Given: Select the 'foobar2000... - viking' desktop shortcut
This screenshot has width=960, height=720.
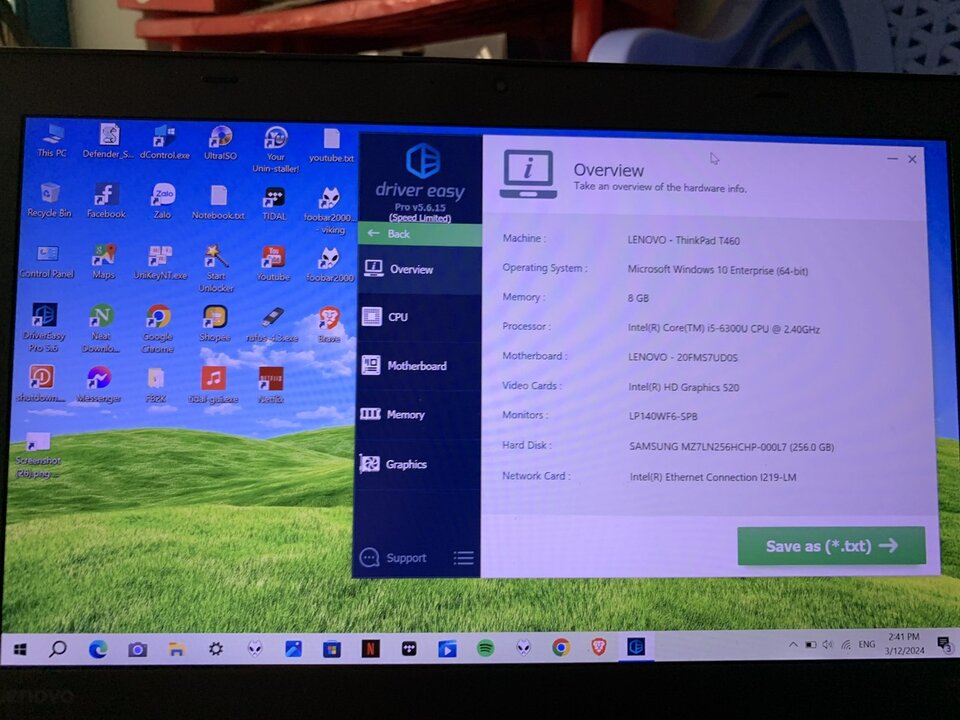Looking at the screenshot, I should [x=330, y=211].
